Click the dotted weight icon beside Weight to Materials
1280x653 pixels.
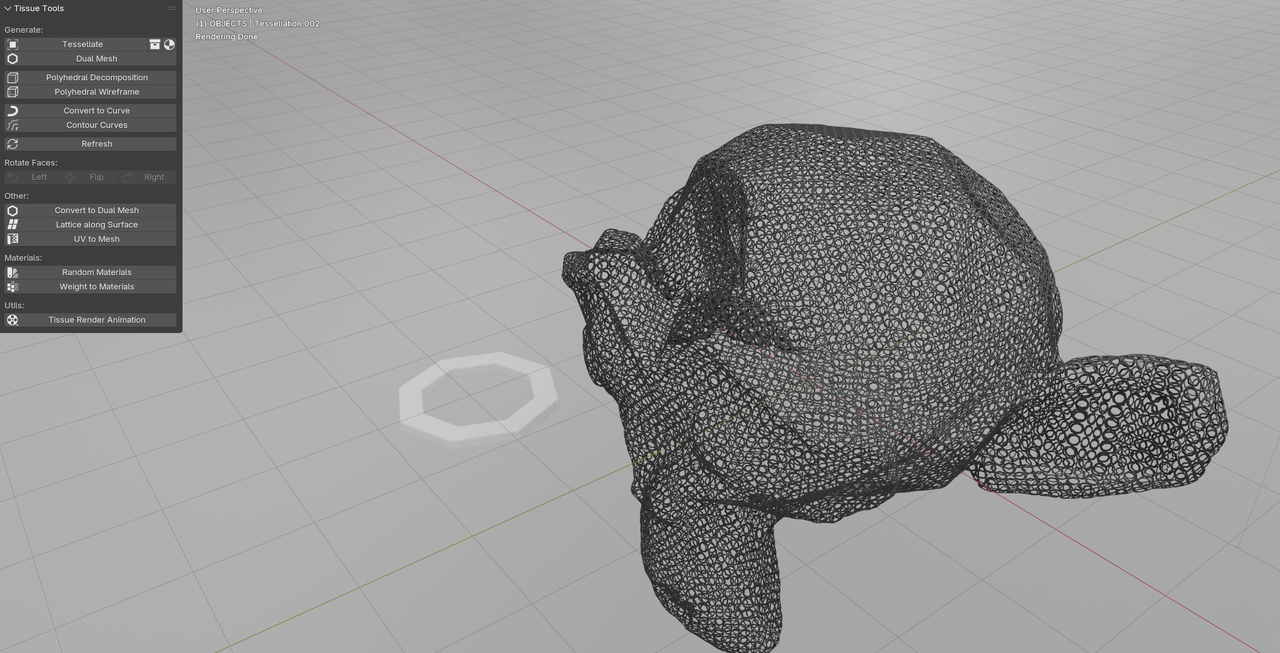click(x=12, y=286)
